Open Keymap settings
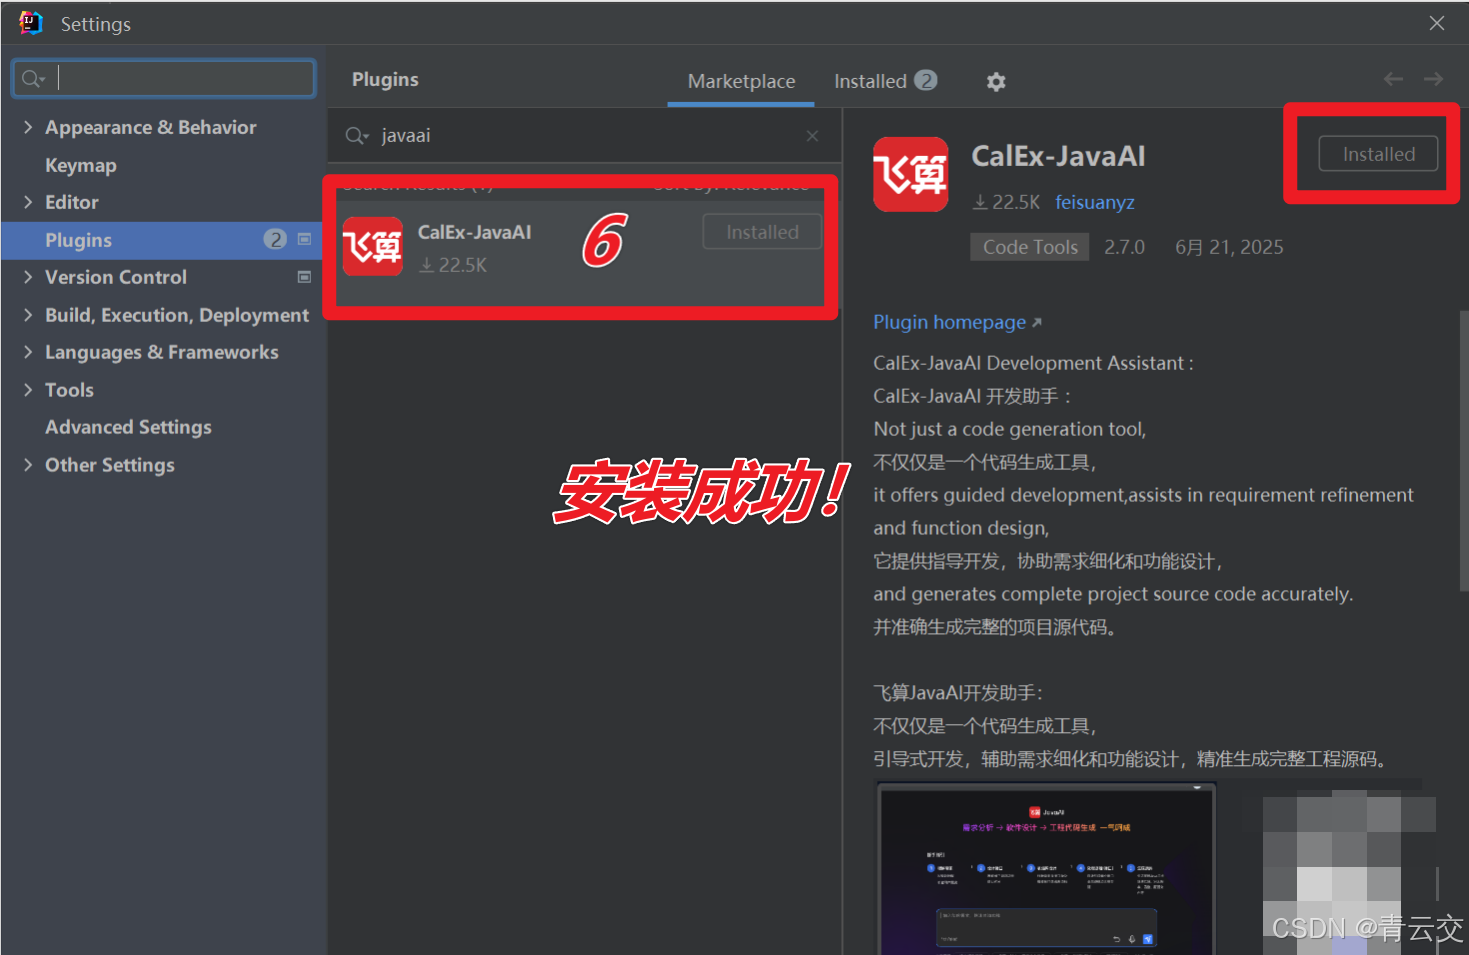The height and width of the screenshot is (955, 1469). tap(81, 165)
